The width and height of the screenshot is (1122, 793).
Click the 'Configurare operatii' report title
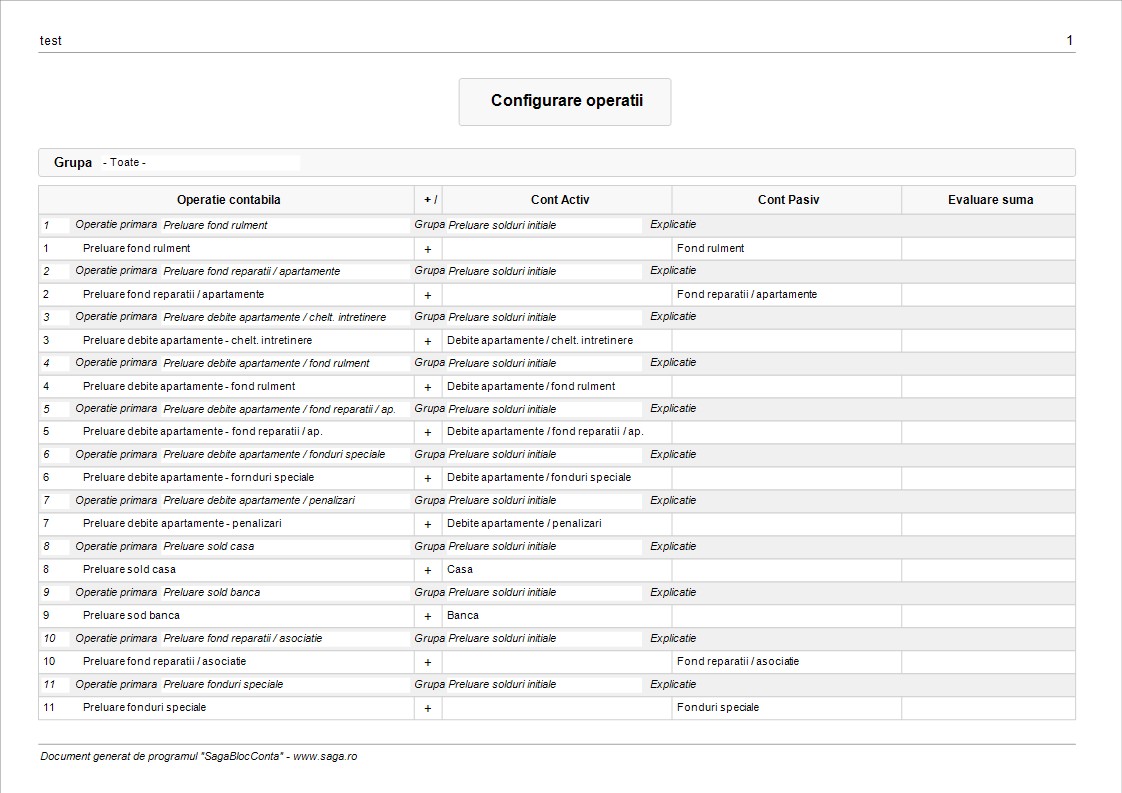click(x=567, y=101)
